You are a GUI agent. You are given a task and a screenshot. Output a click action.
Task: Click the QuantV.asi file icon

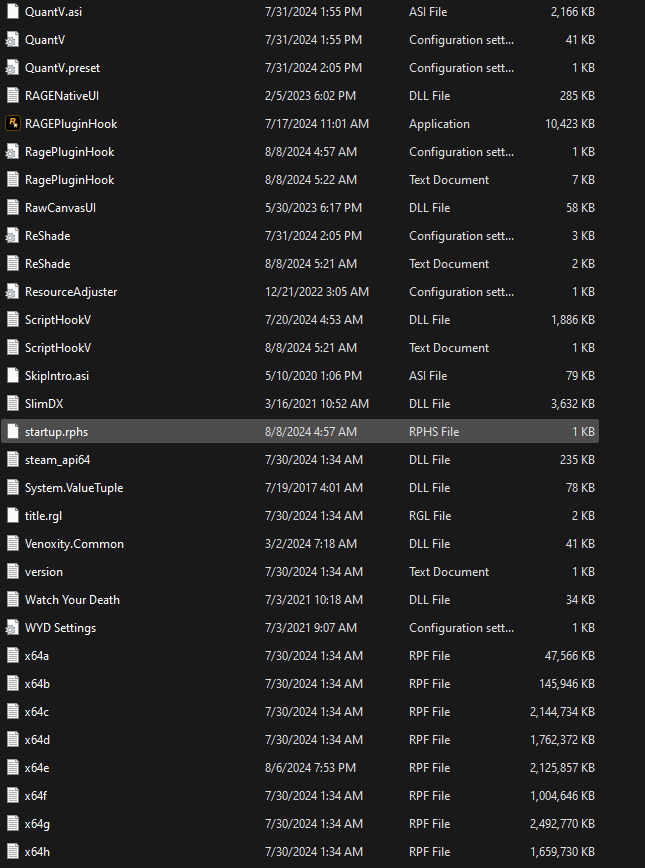point(13,12)
